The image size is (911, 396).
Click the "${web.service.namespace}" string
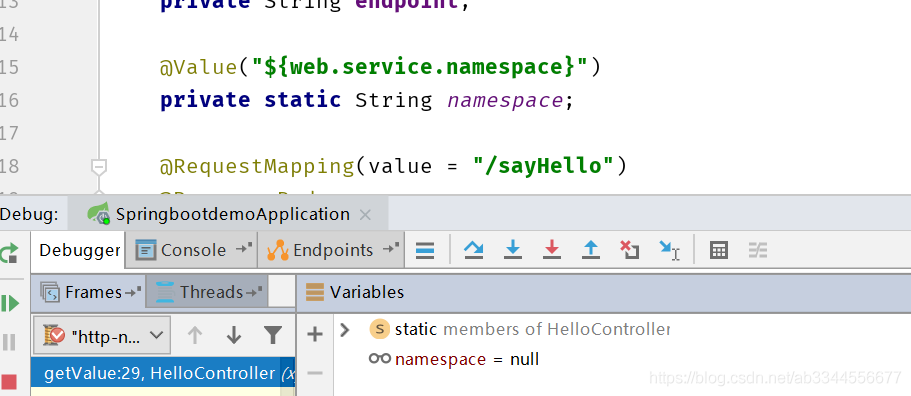point(421,68)
